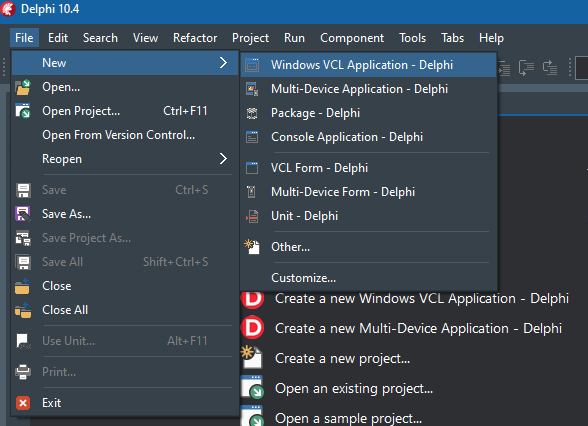Choose Windows VCL Application - Delphi
This screenshot has height=426, width=588.
point(369,65)
